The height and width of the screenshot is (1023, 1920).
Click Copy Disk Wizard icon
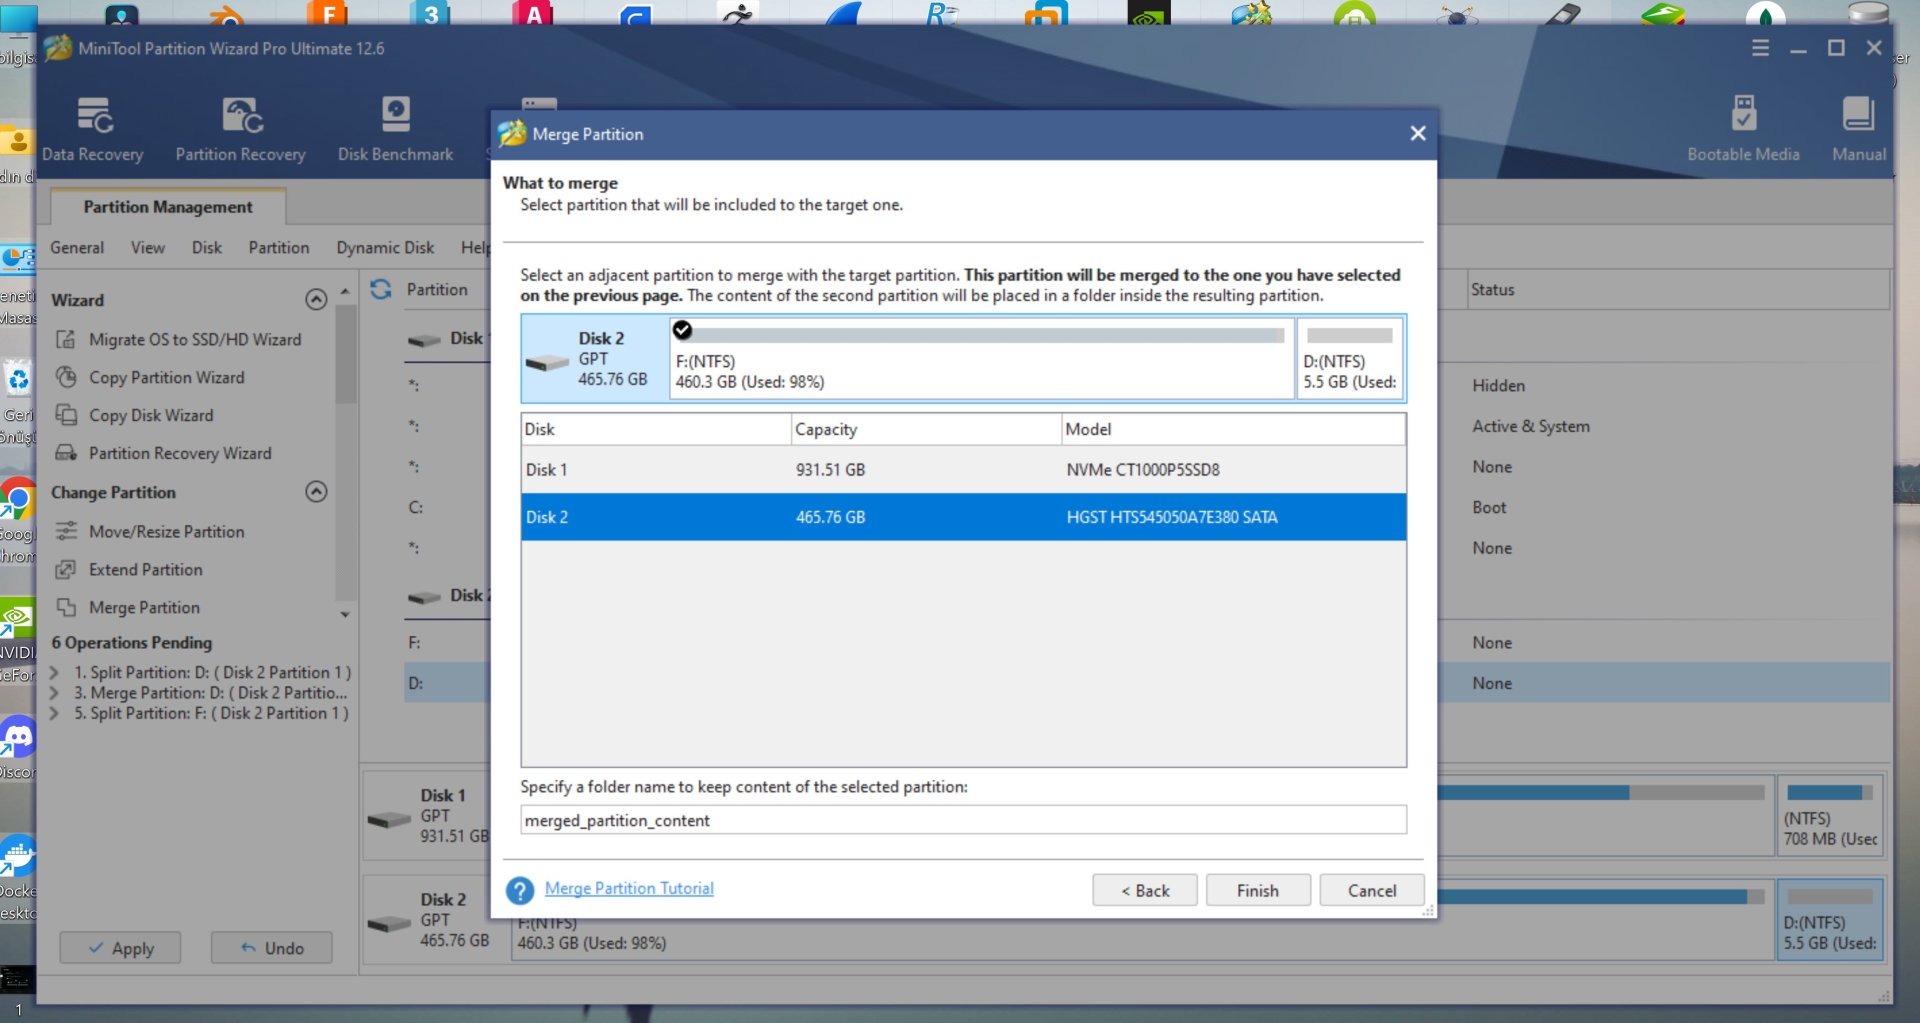pos(66,415)
